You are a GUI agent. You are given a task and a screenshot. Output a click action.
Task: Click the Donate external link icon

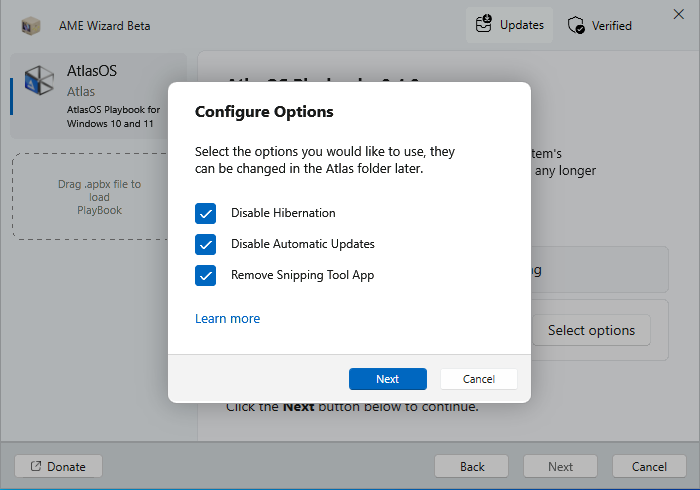tap(36, 466)
